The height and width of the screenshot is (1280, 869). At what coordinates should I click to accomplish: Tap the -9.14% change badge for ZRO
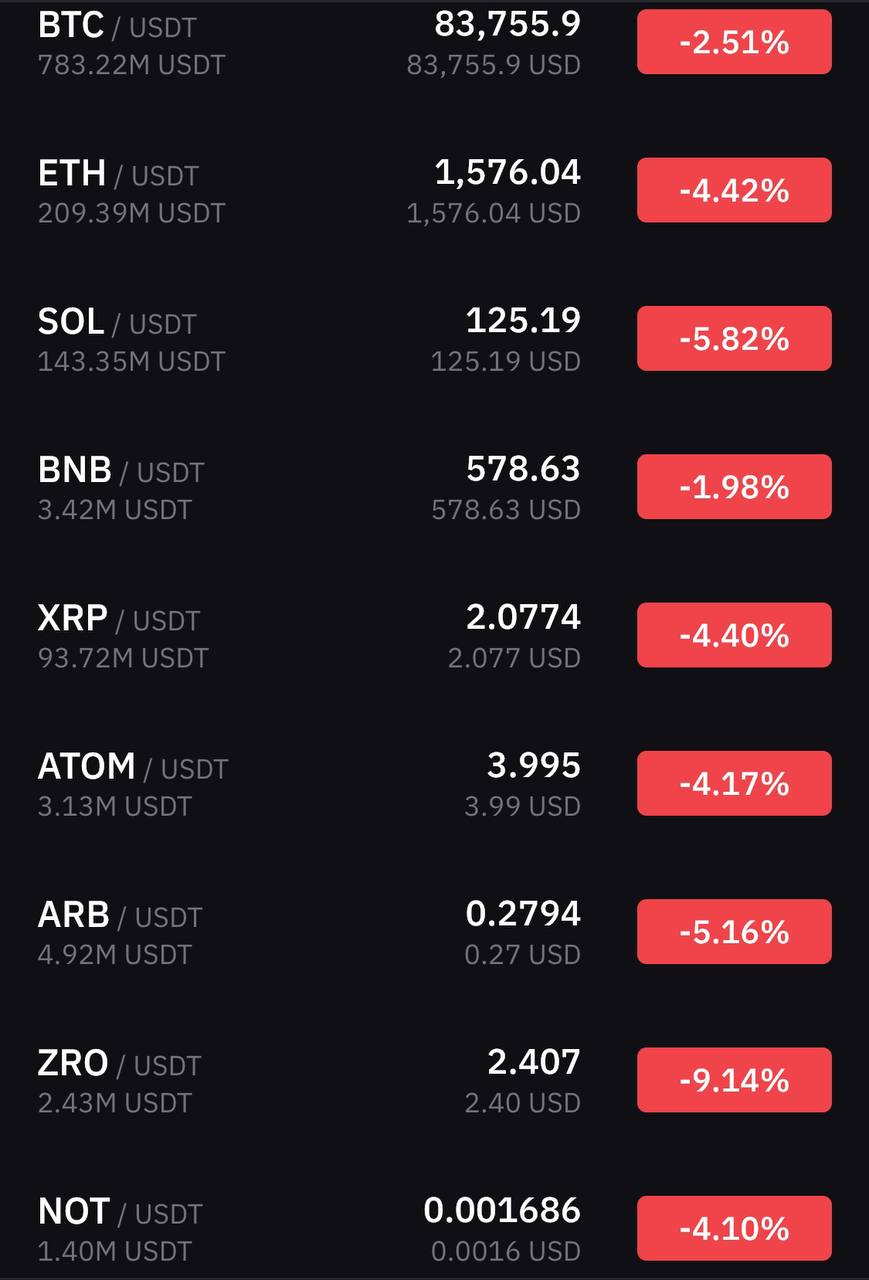click(x=734, y=1080)
